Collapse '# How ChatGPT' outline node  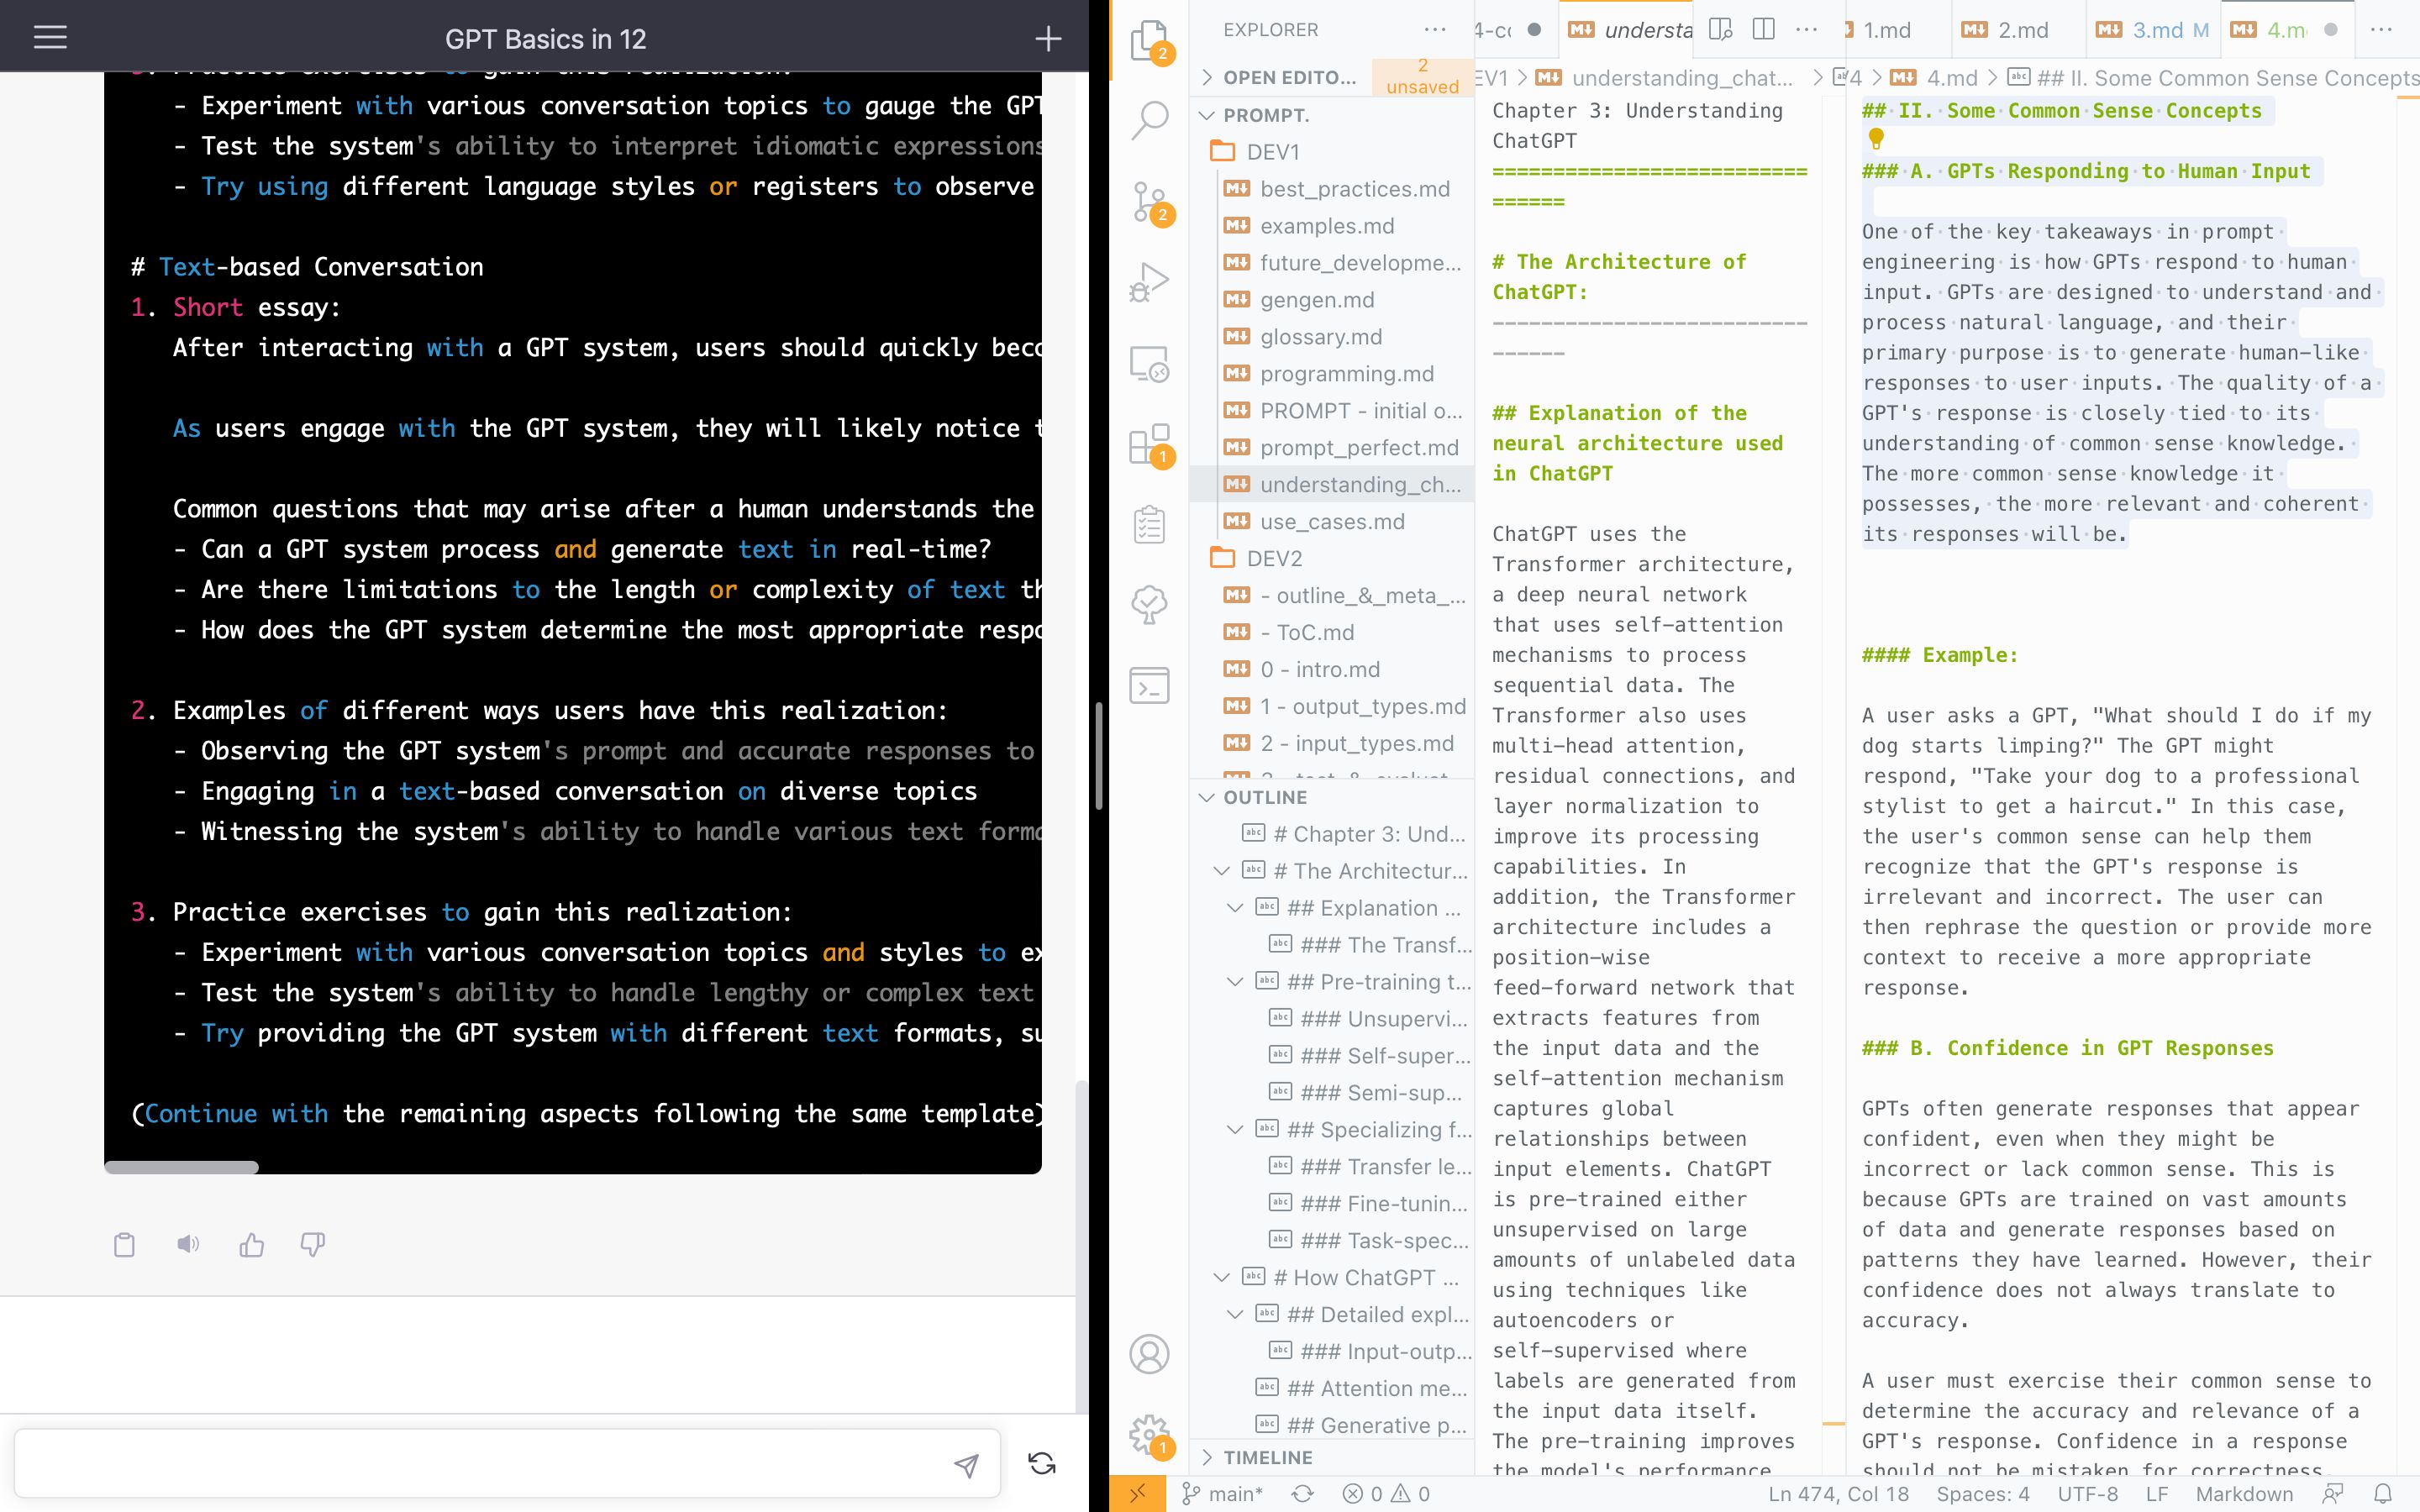(1221, 1277)
